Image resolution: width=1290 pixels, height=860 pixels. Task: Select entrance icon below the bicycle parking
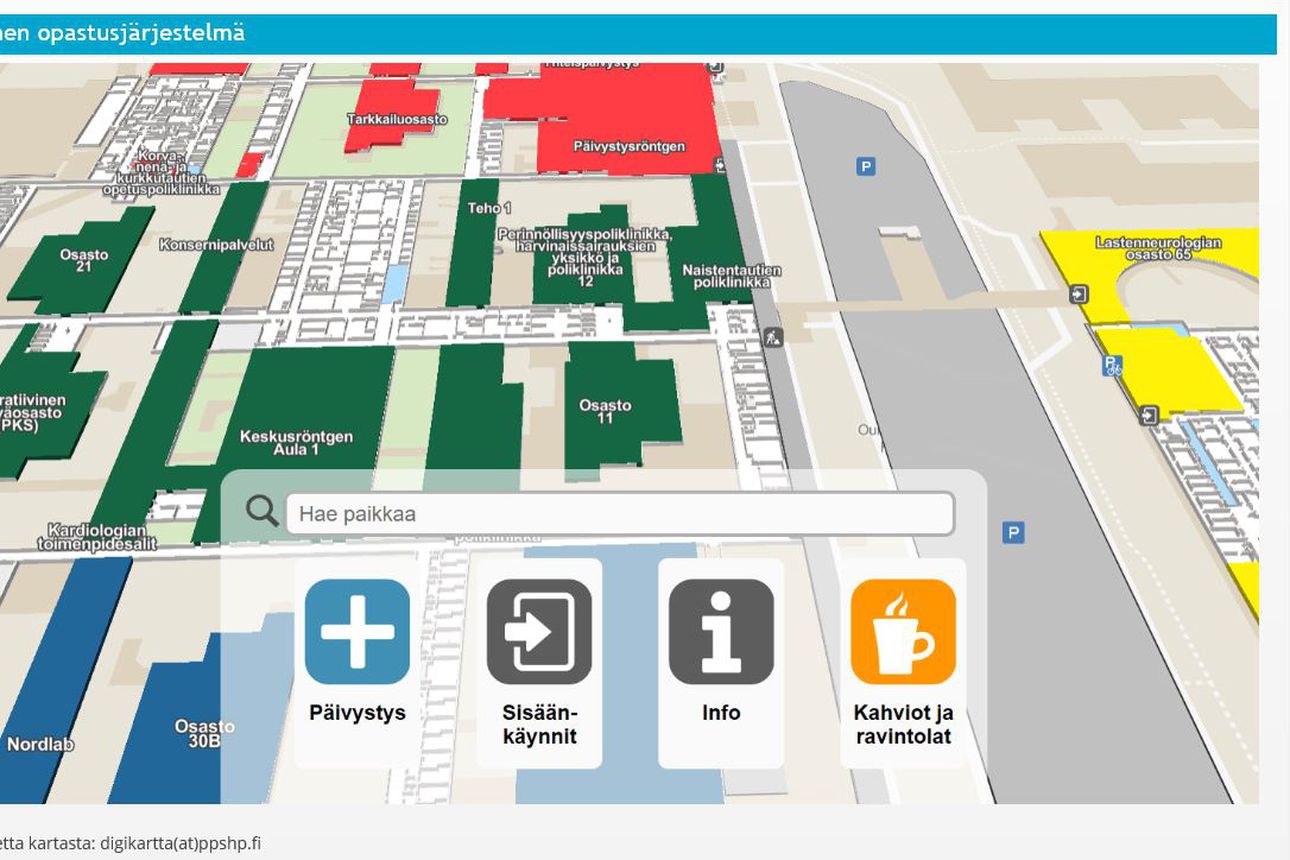click(1150, 414)
